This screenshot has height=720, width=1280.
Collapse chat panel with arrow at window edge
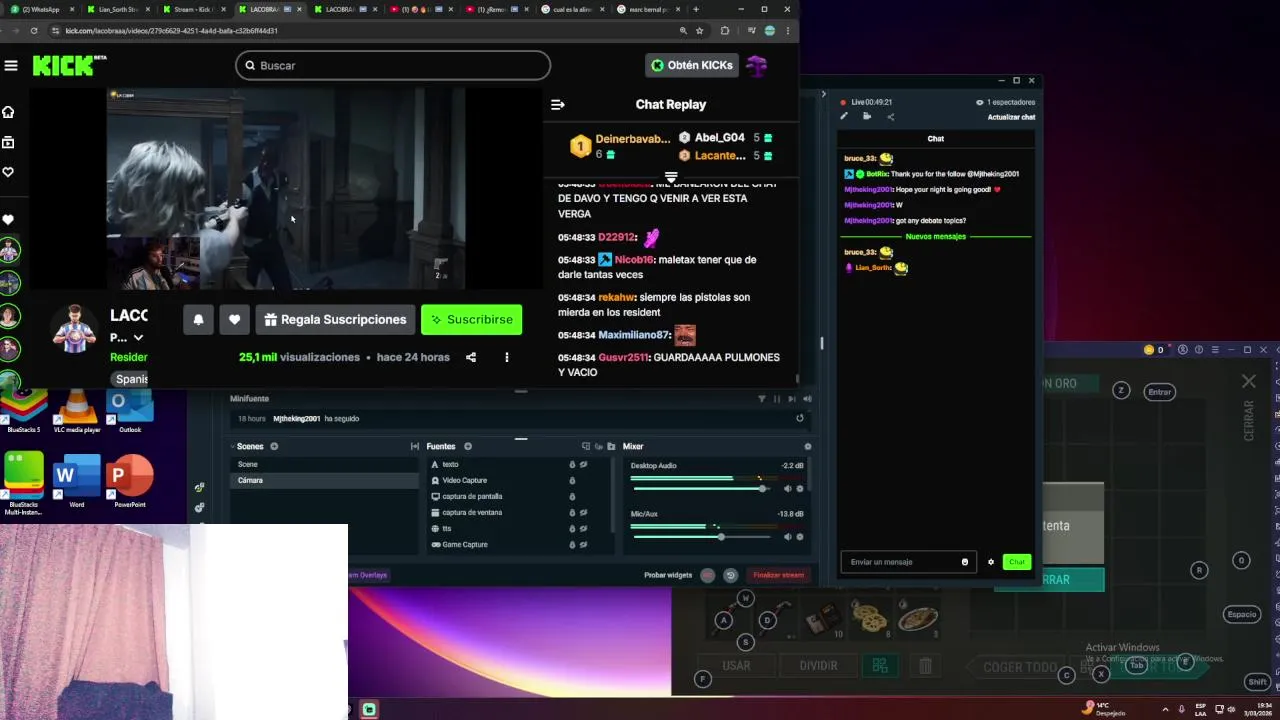point(824,94)
